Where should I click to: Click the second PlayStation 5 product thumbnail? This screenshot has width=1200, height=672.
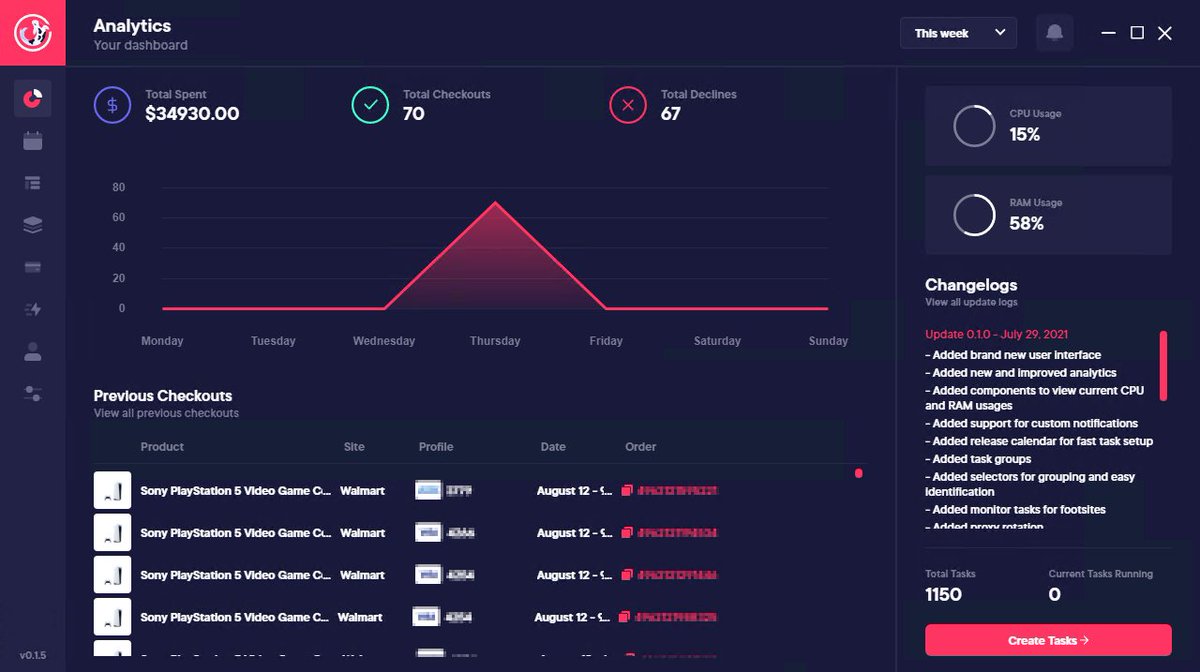click(112, 533)
